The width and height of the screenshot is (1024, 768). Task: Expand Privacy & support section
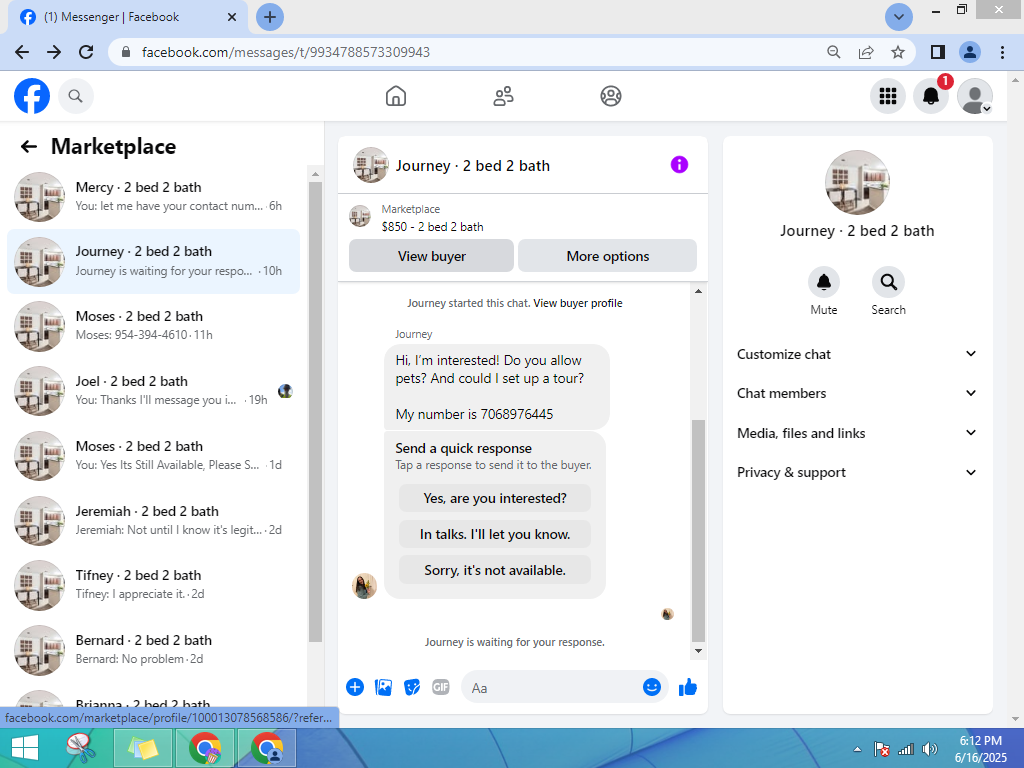click(x=857, y=472)
